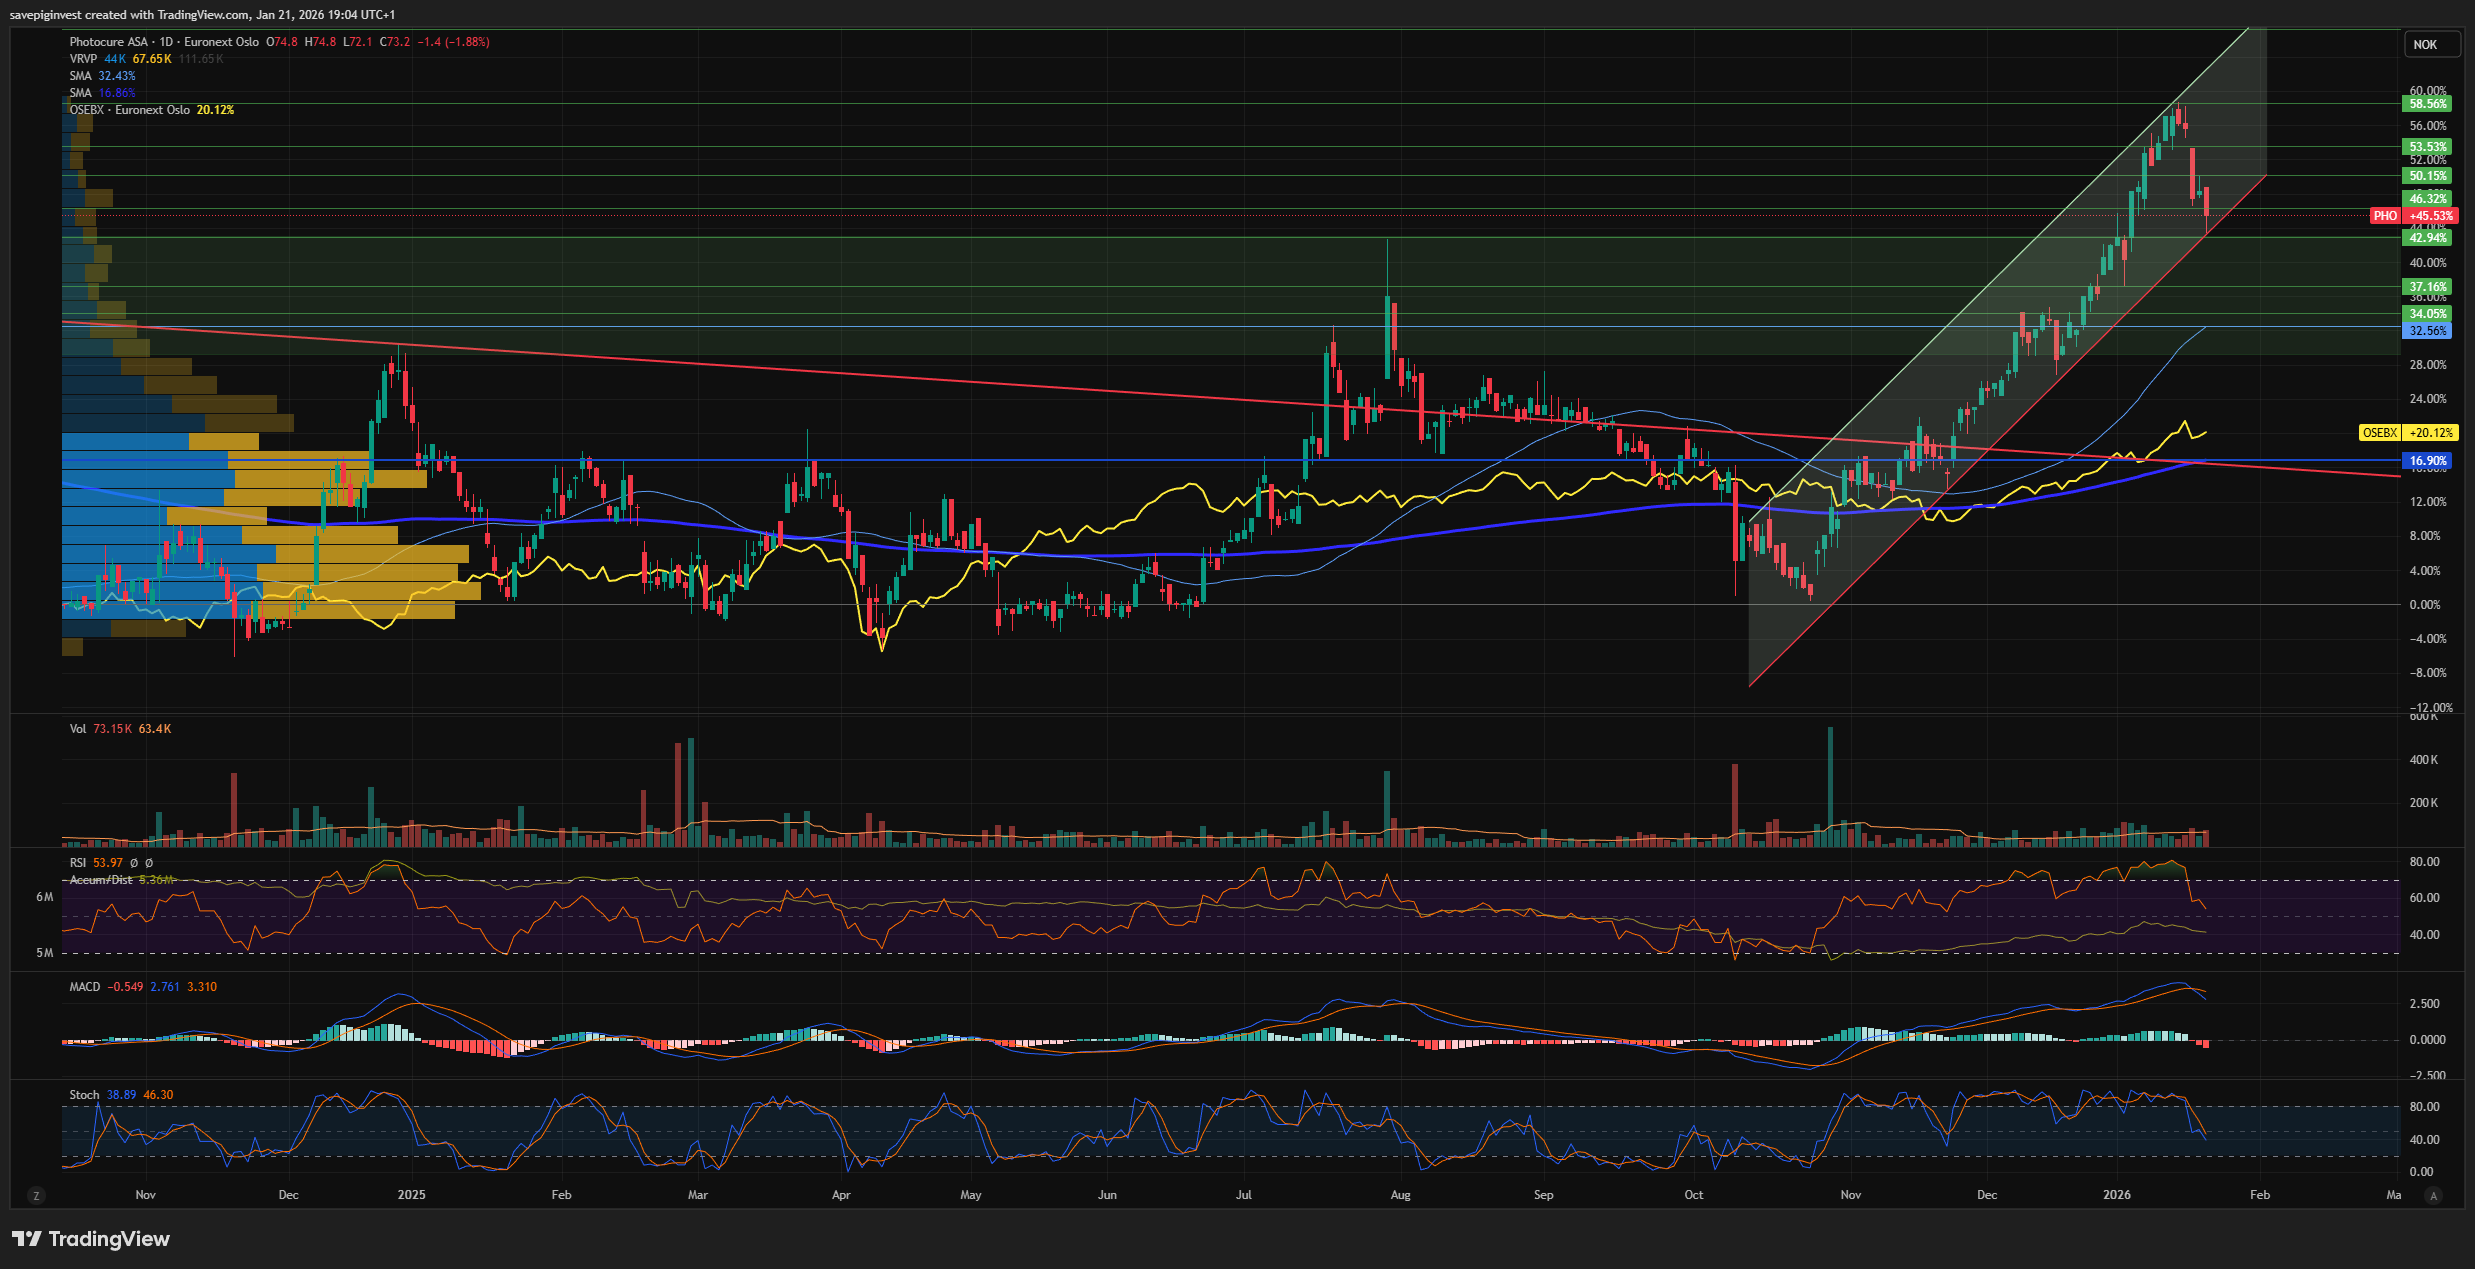This screenshot has width=2475, height=1269.
Task: Click the OSEBX Euronext Oslo comparison legend
Action: click(130, 110)
